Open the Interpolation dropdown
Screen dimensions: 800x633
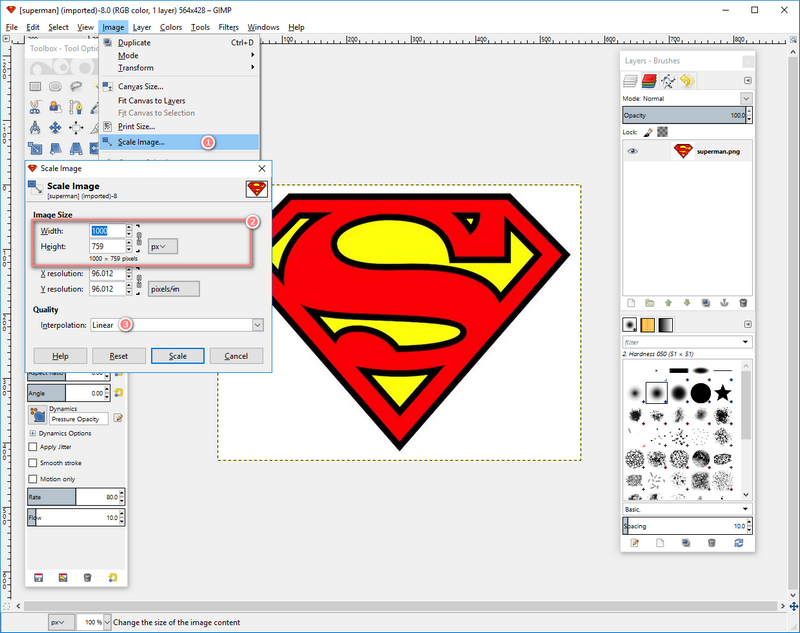(x=257, y=325)
